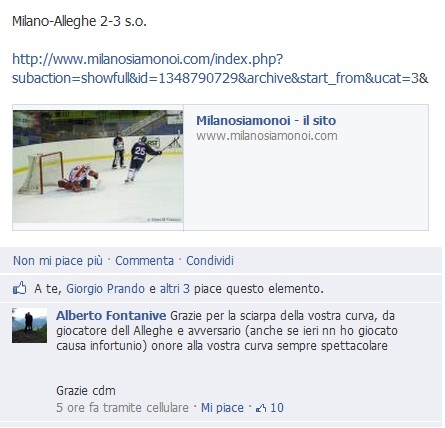Open Alberto Fontanive's profile picture
Image resolution: width=445 pixels, height=428 pixels.
(29, 325)
